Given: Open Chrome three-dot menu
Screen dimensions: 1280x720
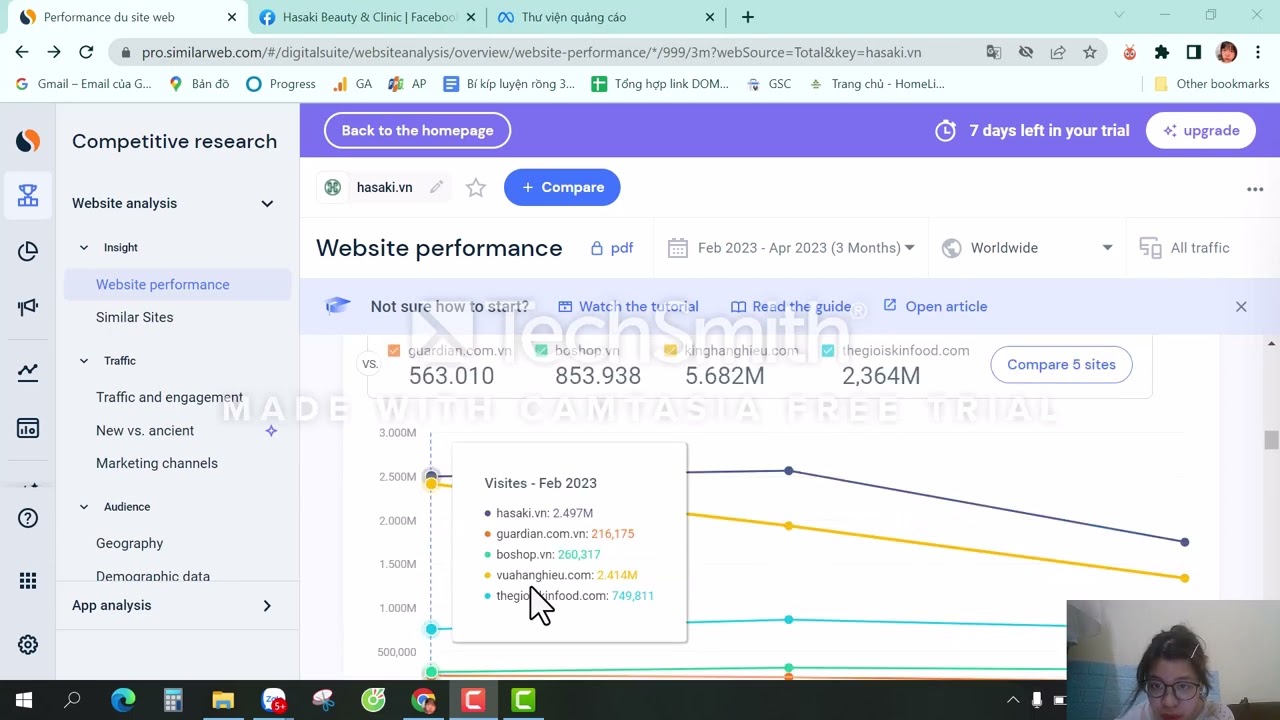Looking at the screenshot, I should click(1260, 52).
